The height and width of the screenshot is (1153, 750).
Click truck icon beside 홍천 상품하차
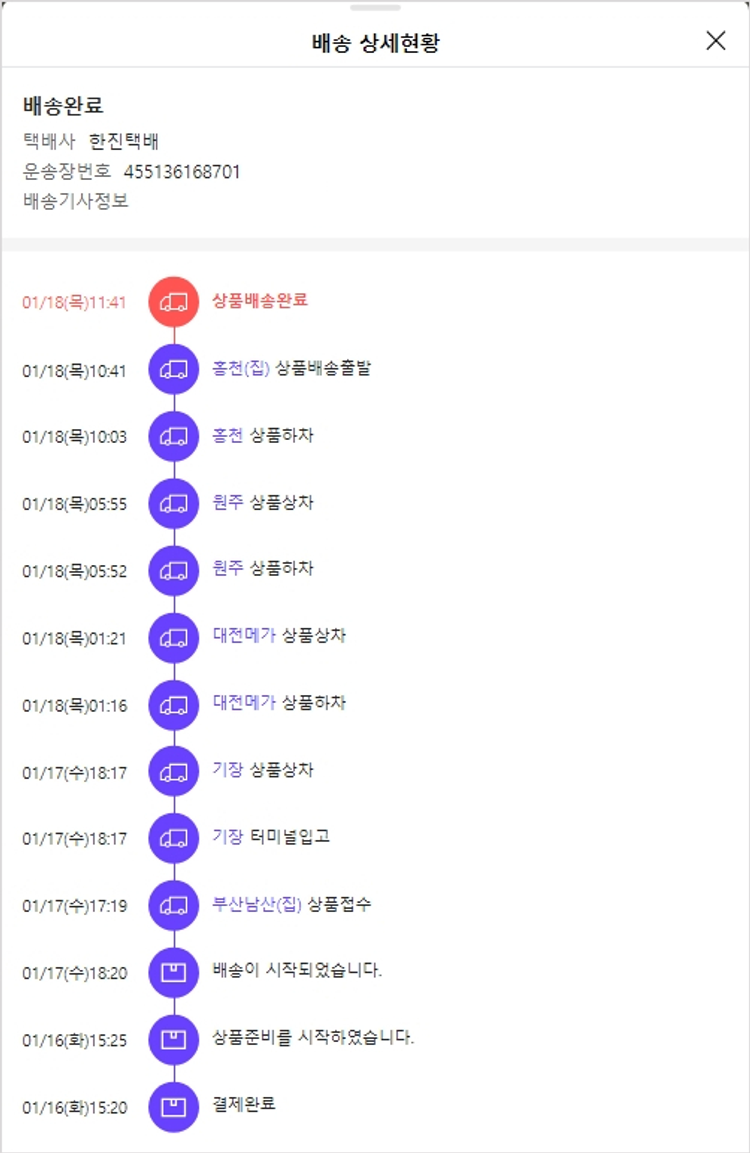click(x=174, y=436)
